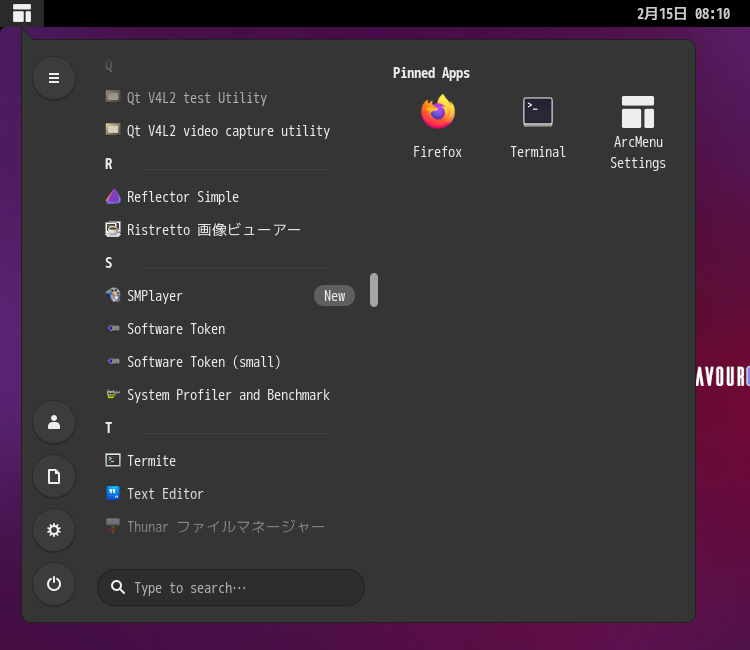Viewport: 750px width, 650px height.
Task: Click the Reflector Simple icon
Action: pyautogui.click(x=113, y=196)
